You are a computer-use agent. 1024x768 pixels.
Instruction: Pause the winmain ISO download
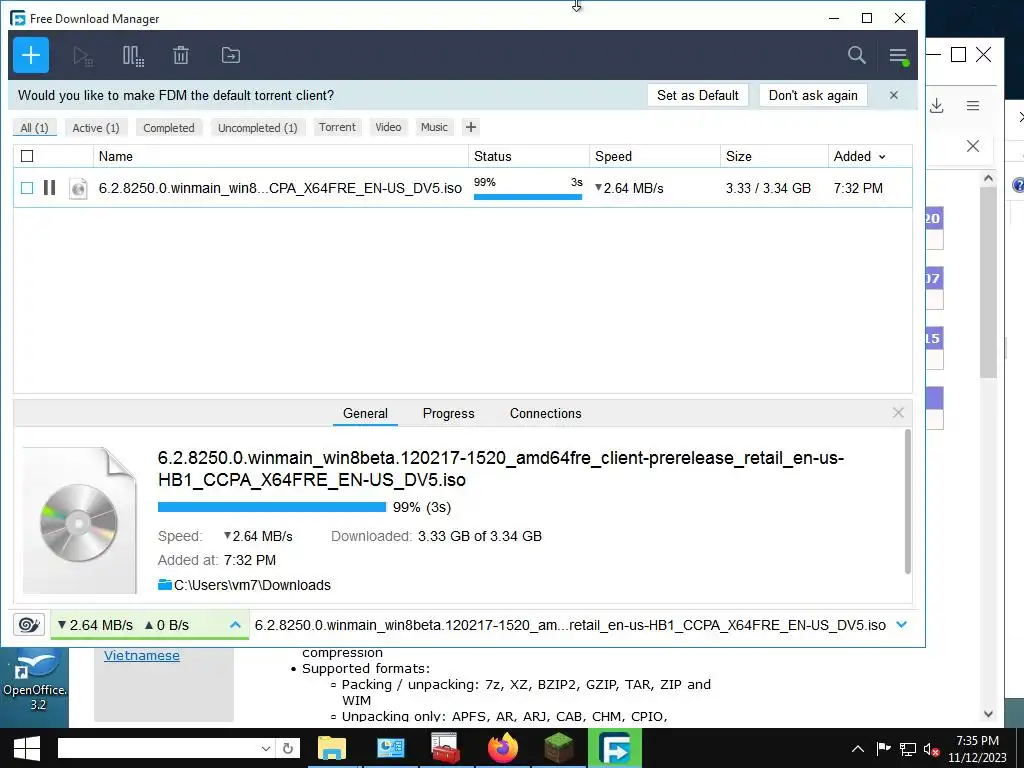pyautogui.click(x=49, y=188)
